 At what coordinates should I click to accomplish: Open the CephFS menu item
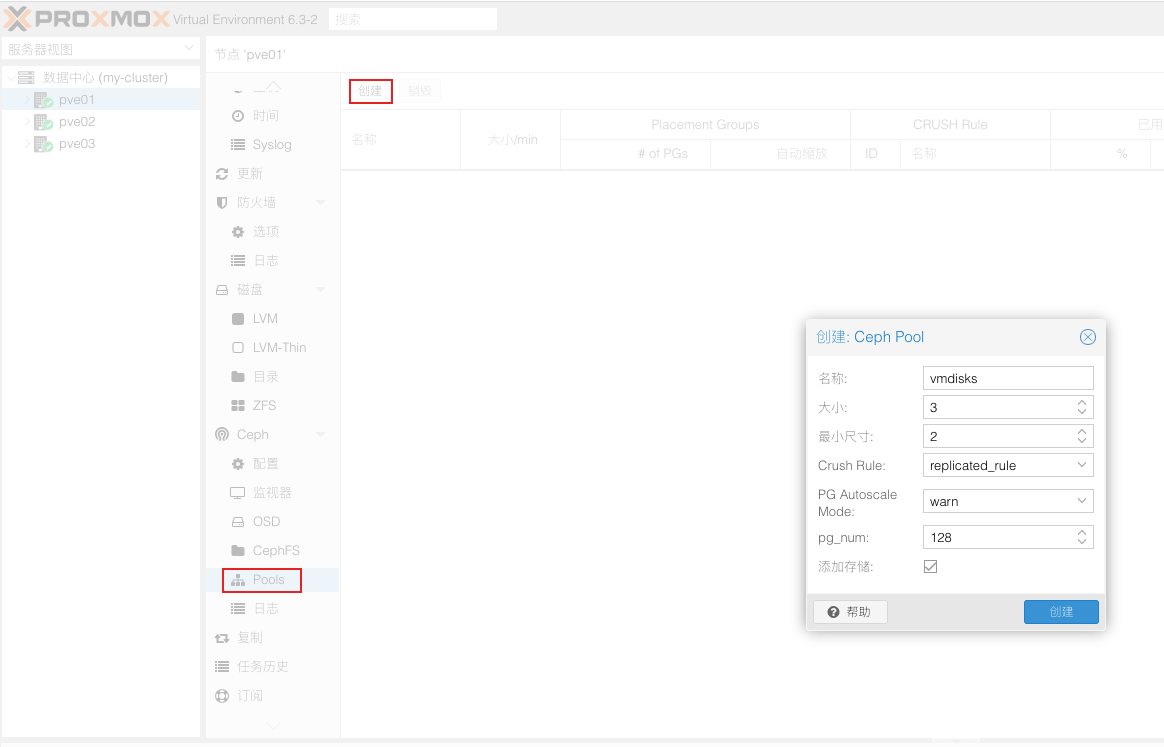[x=272, y=551]
